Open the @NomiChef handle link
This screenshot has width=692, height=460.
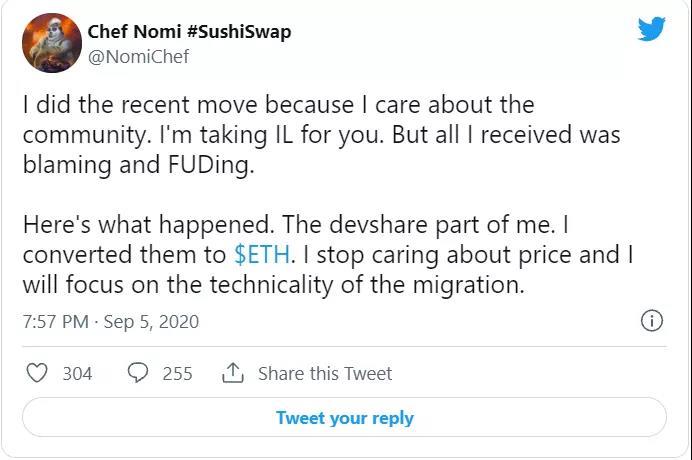[138, 56]
